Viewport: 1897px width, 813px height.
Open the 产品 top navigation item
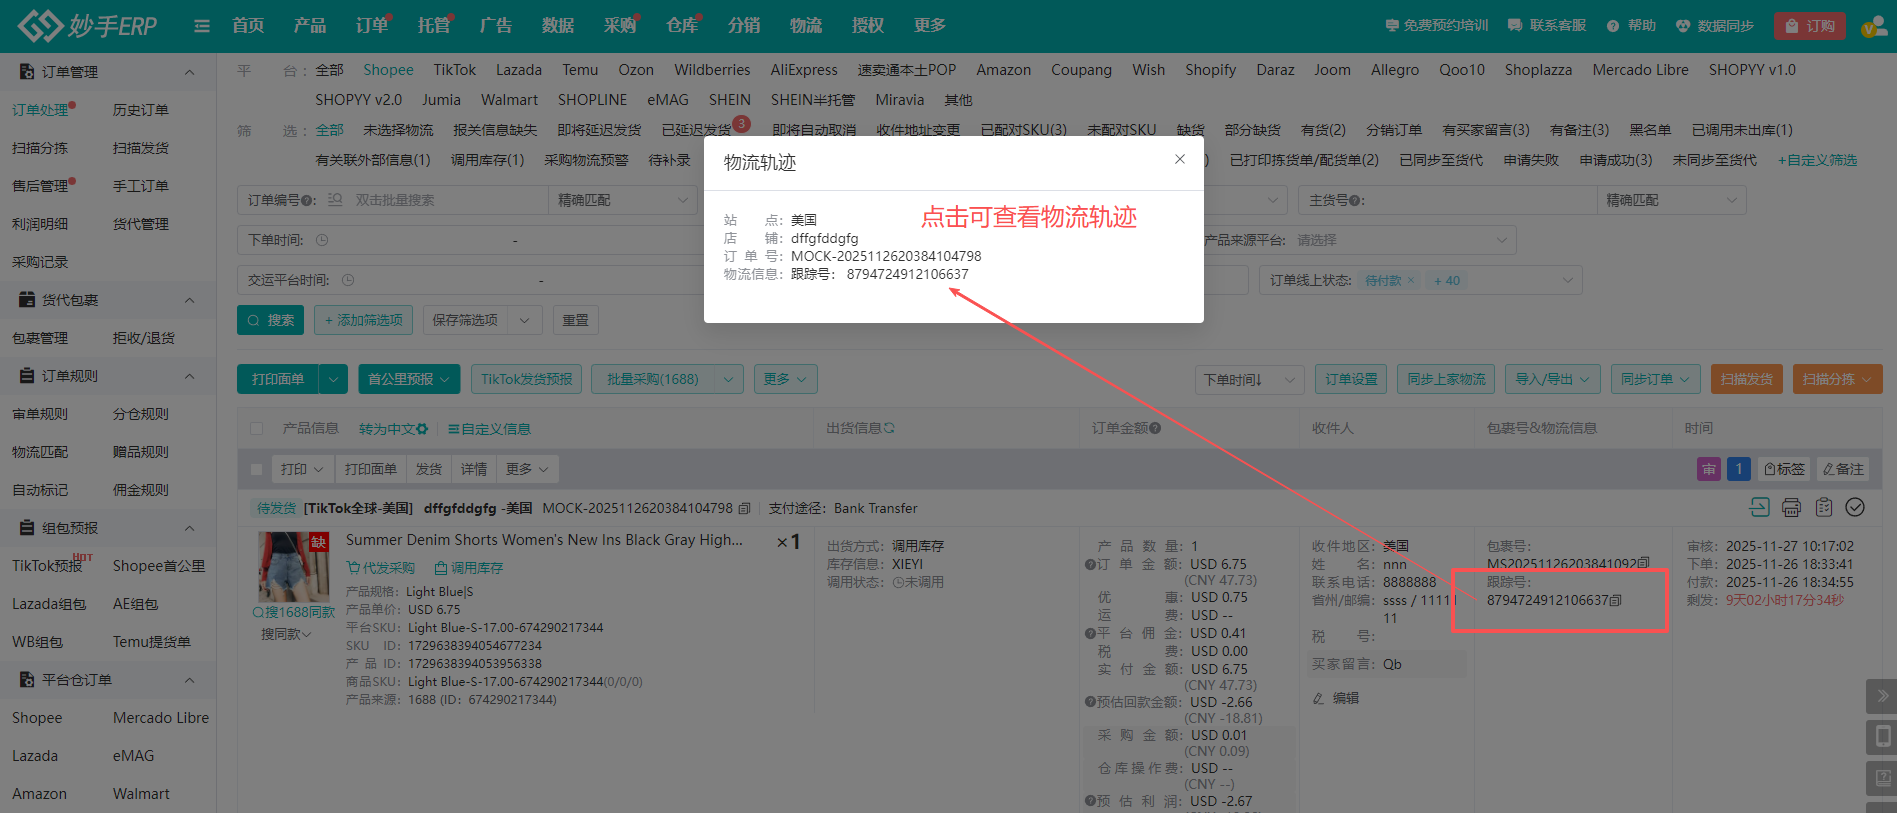pyautogui.click(x=310, y=26)
